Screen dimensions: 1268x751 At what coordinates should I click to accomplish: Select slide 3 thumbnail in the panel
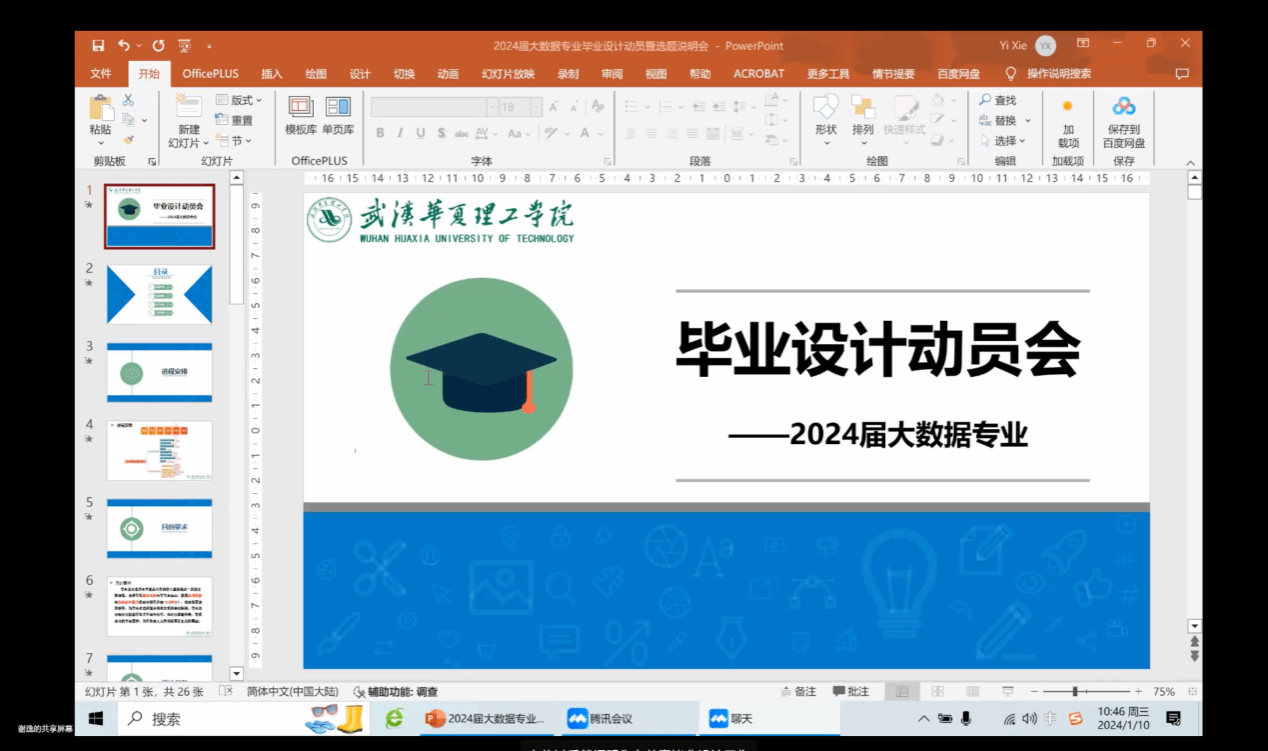coord(160,373)
